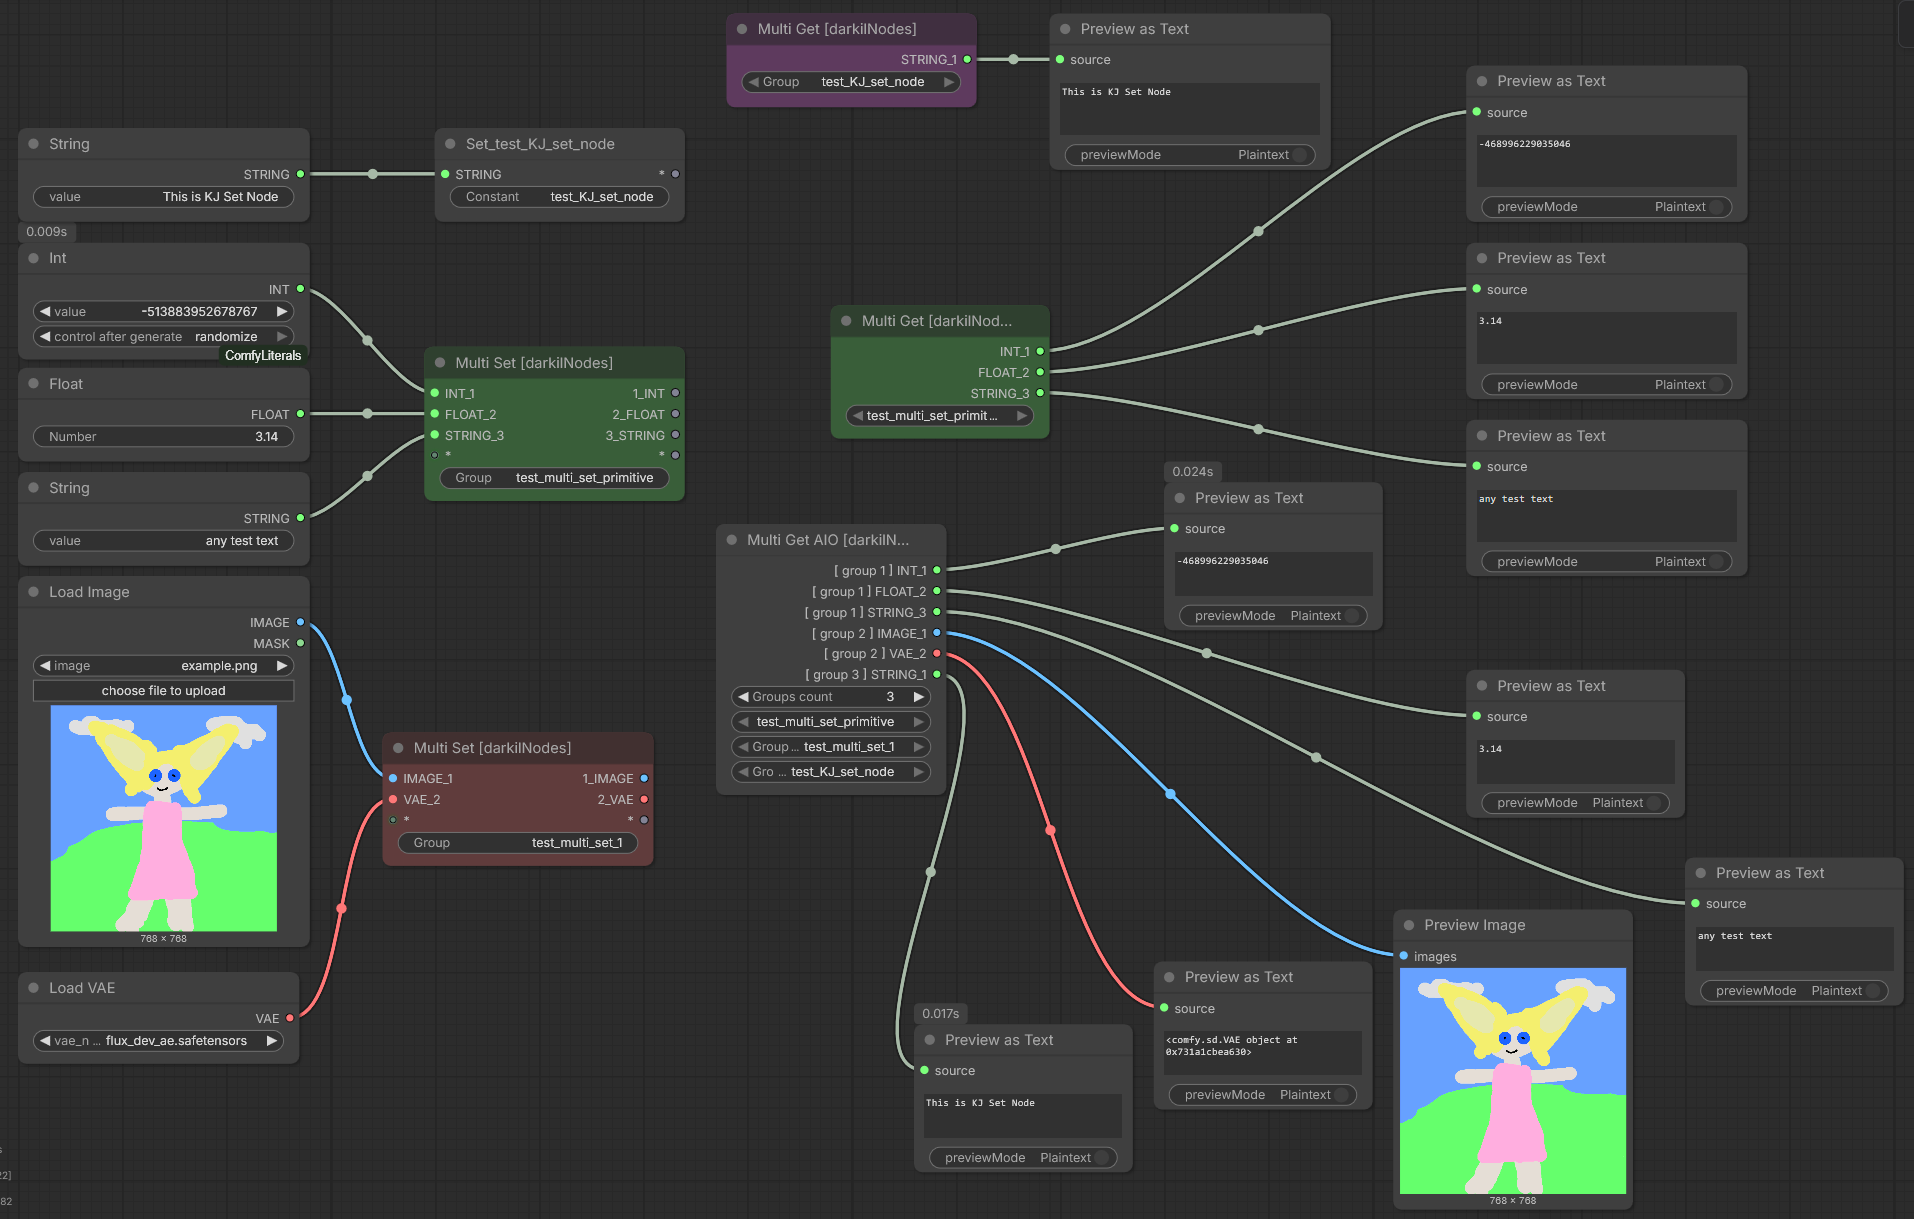Collapse the Float node using its title dot
The width and height of the screenshot is (1914, 1219).
point(34,384)
